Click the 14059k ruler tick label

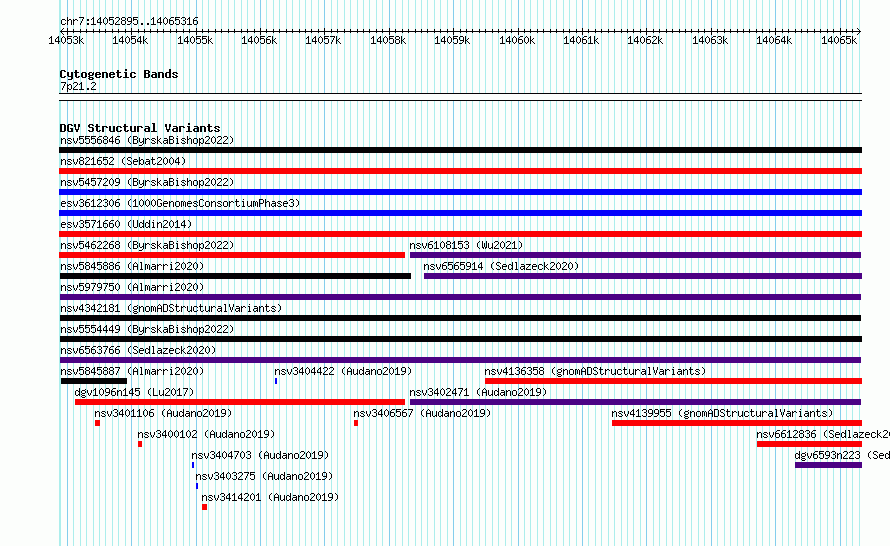point(452,40)
